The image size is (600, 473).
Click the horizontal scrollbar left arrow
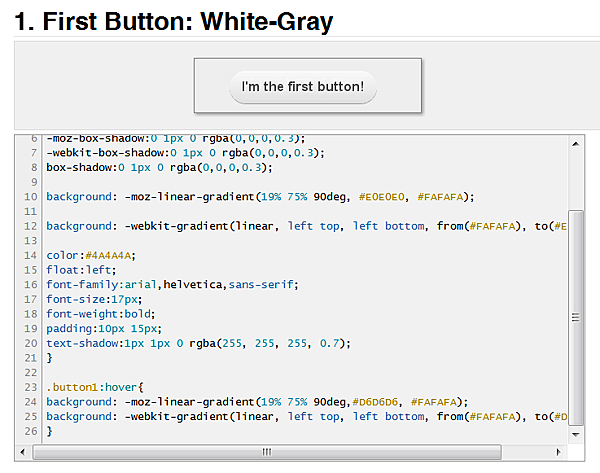click(x=23, y=452)
